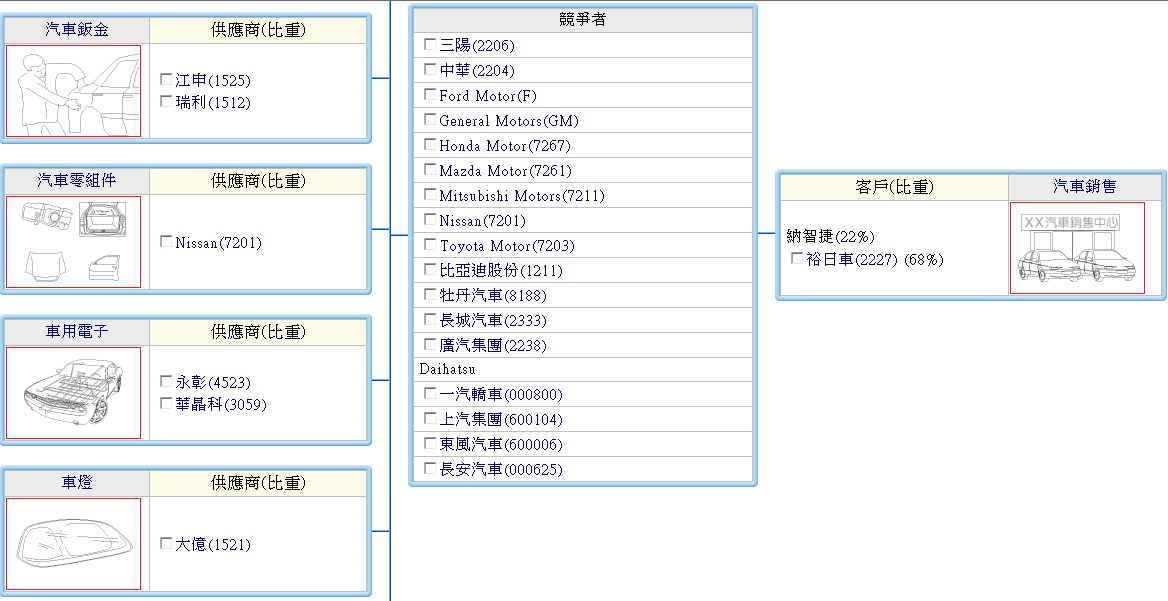Screen dimensions: 1168x601
Task: Open the 汽車銷售 dealership illustration
Action: [x=1077, y=248]
